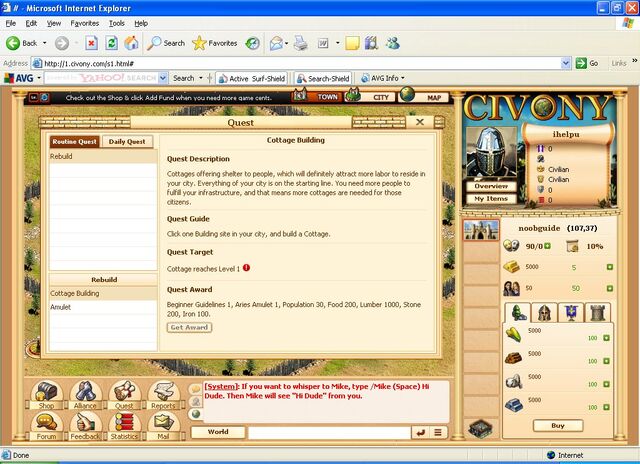
Task: Click the theater masks loyalty icon
Action: [511, 245]
